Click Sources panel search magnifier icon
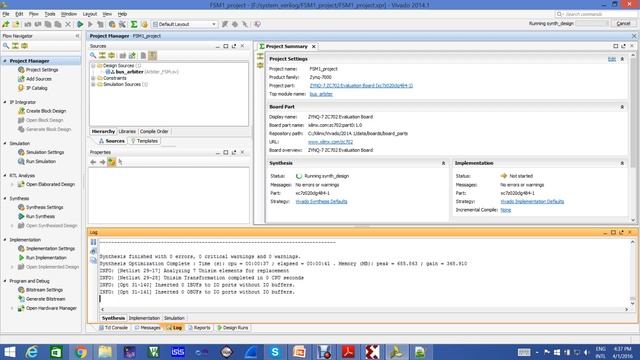This screenshot has width=640, height=360. pos(93,56)
